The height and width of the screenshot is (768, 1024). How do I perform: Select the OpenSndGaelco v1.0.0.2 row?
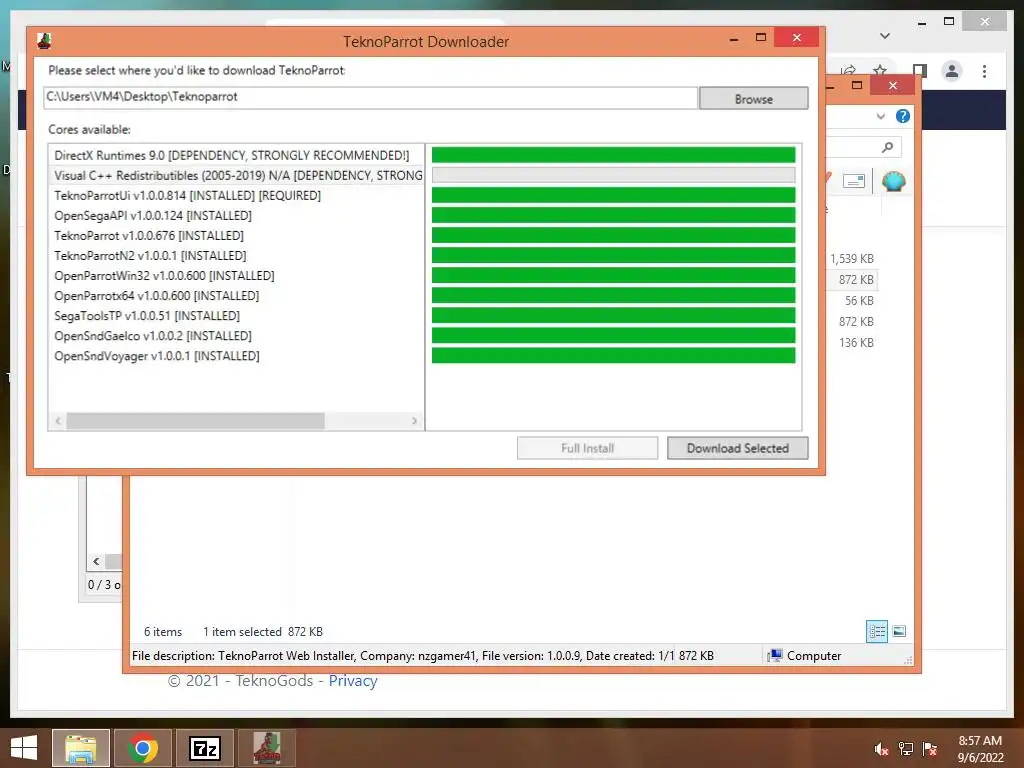(236, 336)
